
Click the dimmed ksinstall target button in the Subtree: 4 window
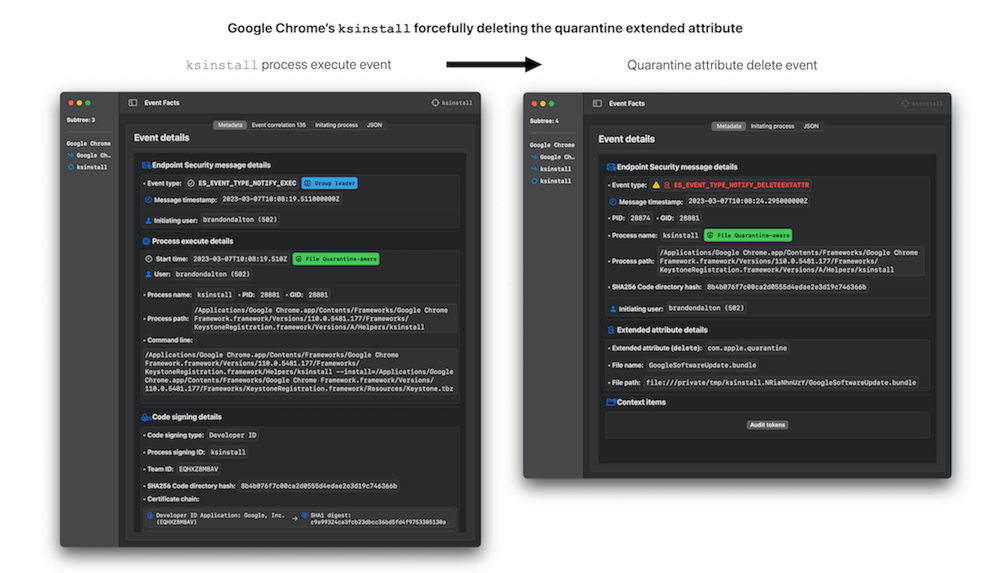point(921,103)
